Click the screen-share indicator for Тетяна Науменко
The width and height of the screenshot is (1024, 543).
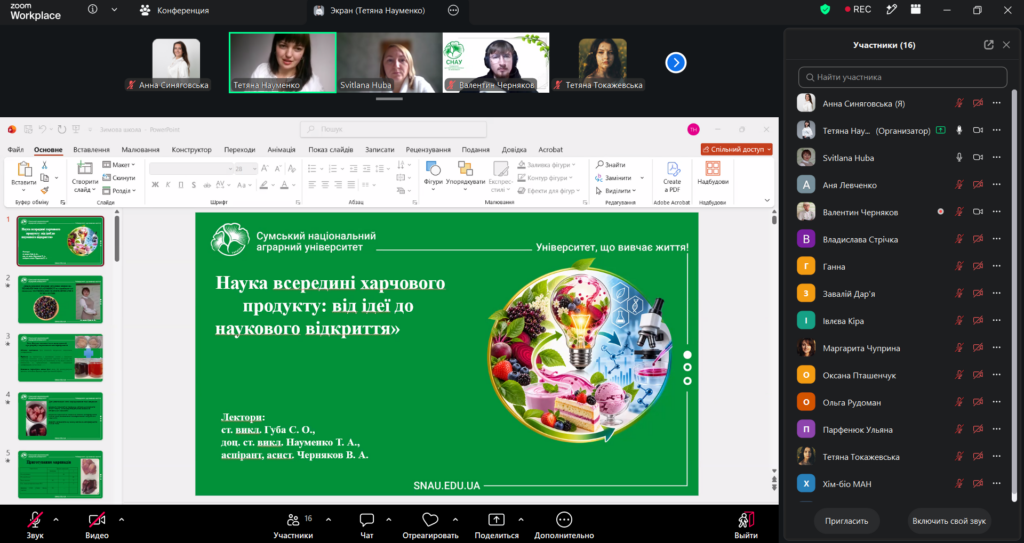click(940, 130)
